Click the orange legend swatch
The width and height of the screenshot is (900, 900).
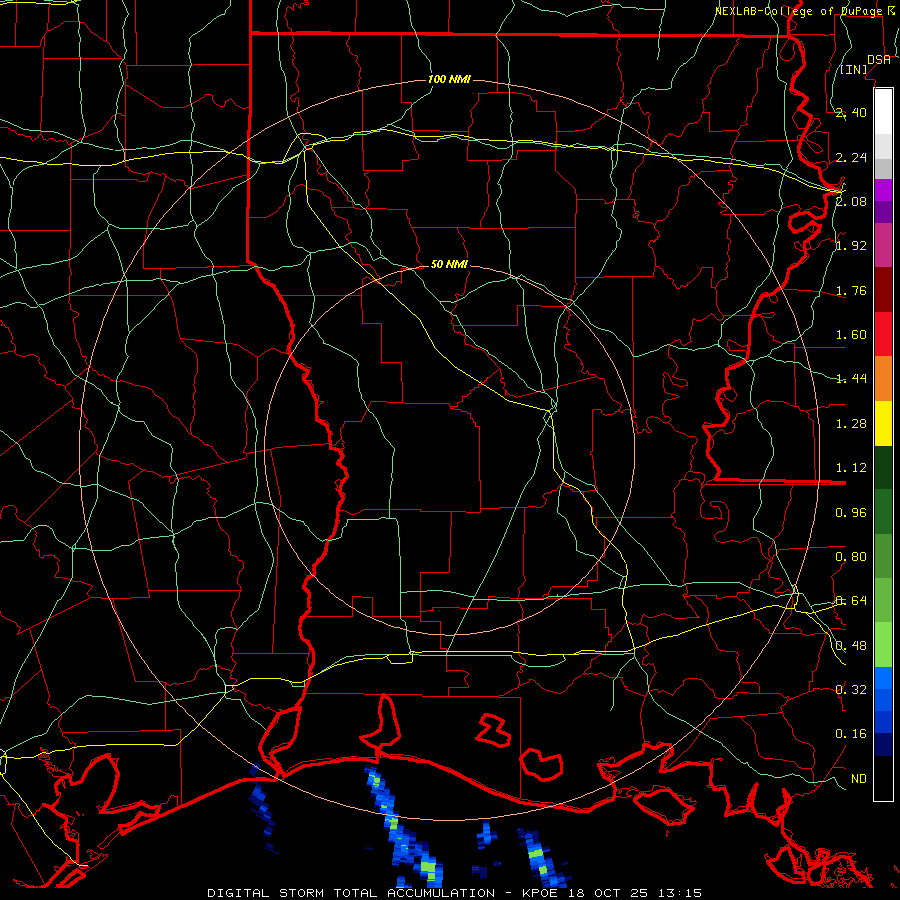coord(883,379)
